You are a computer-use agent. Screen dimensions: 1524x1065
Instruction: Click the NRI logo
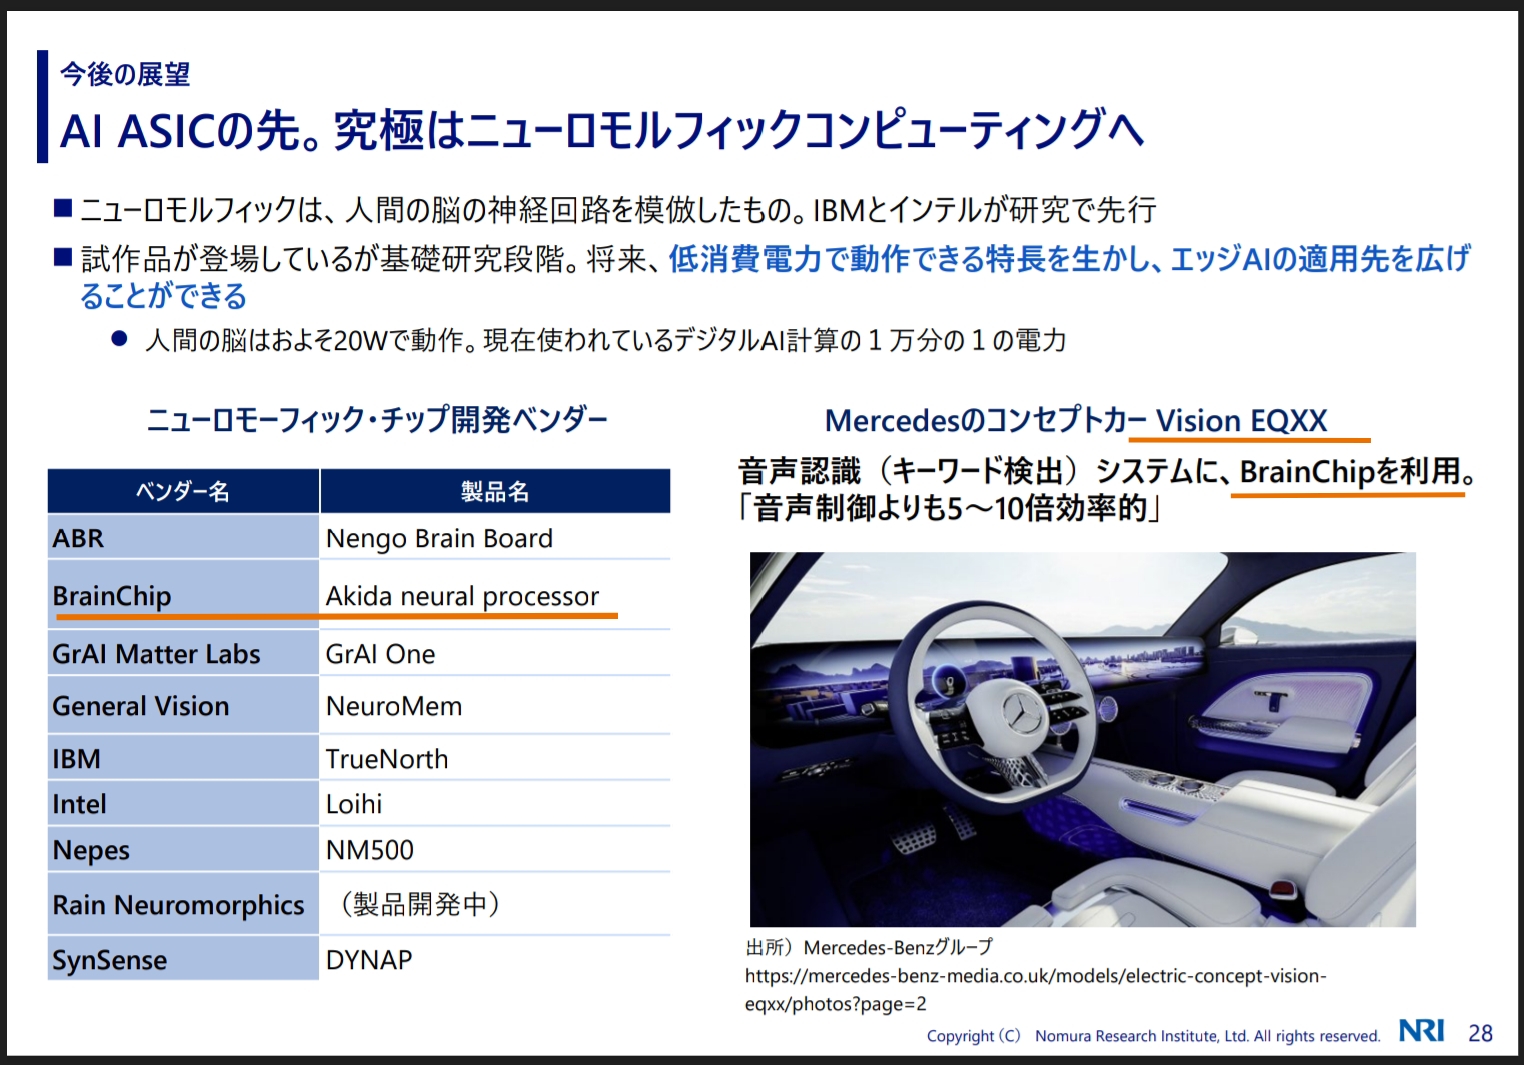(1421, 1031)
